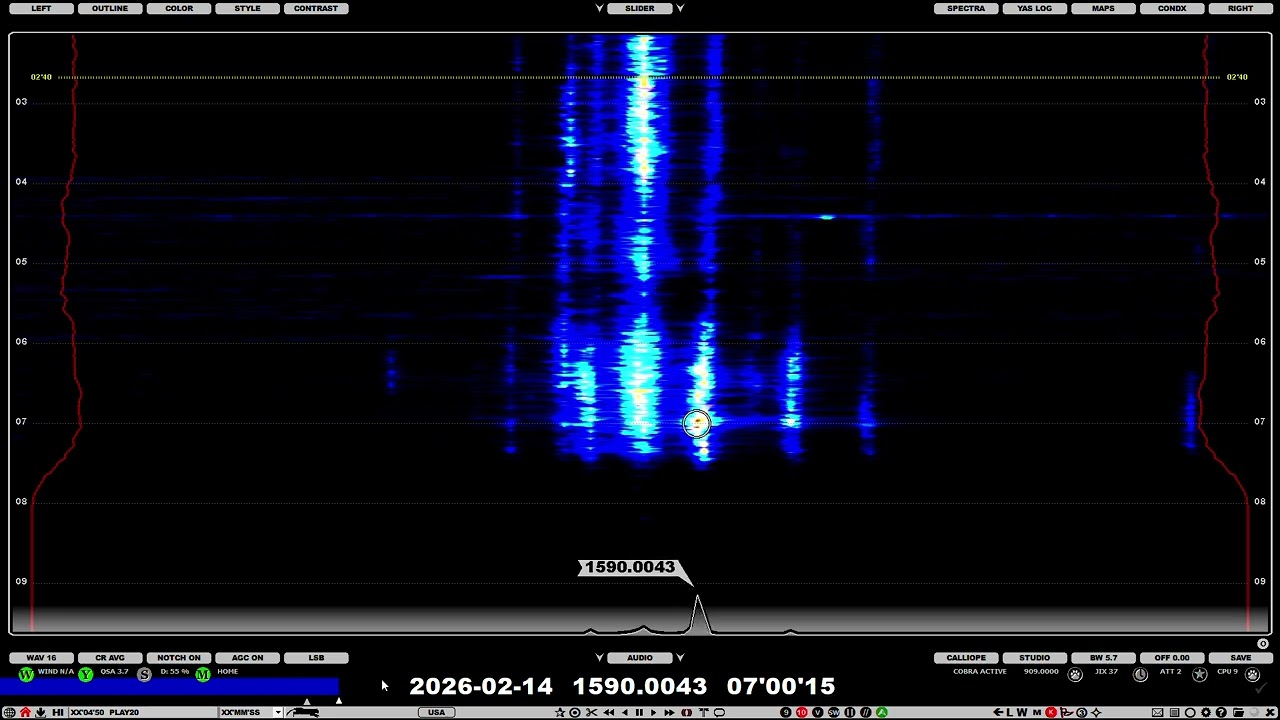Click the download arrow icon
The width and height of the screenshot is (1280, 720).
point(40,712)
